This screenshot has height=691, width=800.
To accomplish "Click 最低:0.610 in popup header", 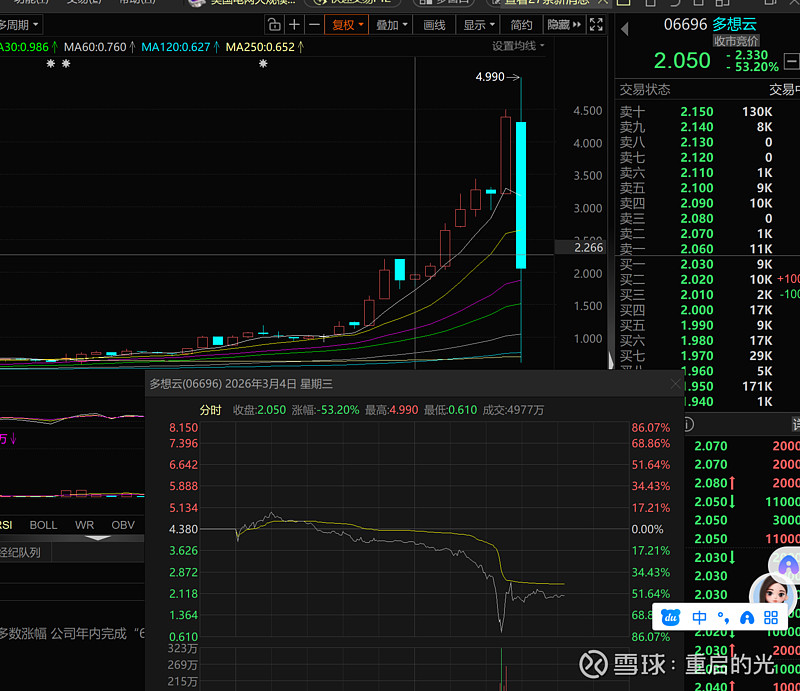I will [x=450, y=410].
